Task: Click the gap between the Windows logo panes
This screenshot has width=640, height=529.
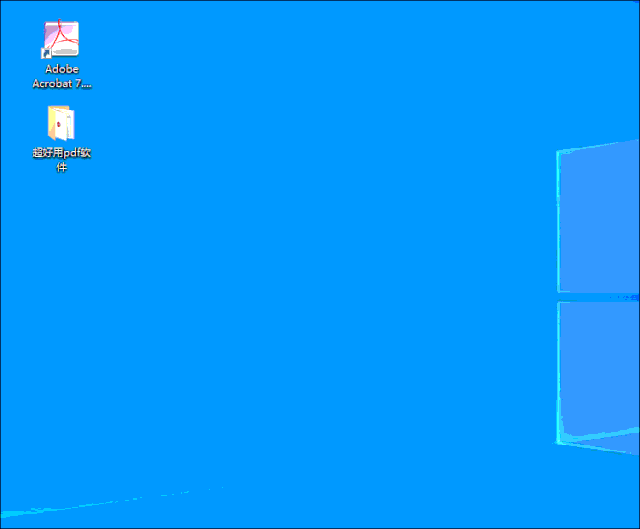Action: point(598,297)
